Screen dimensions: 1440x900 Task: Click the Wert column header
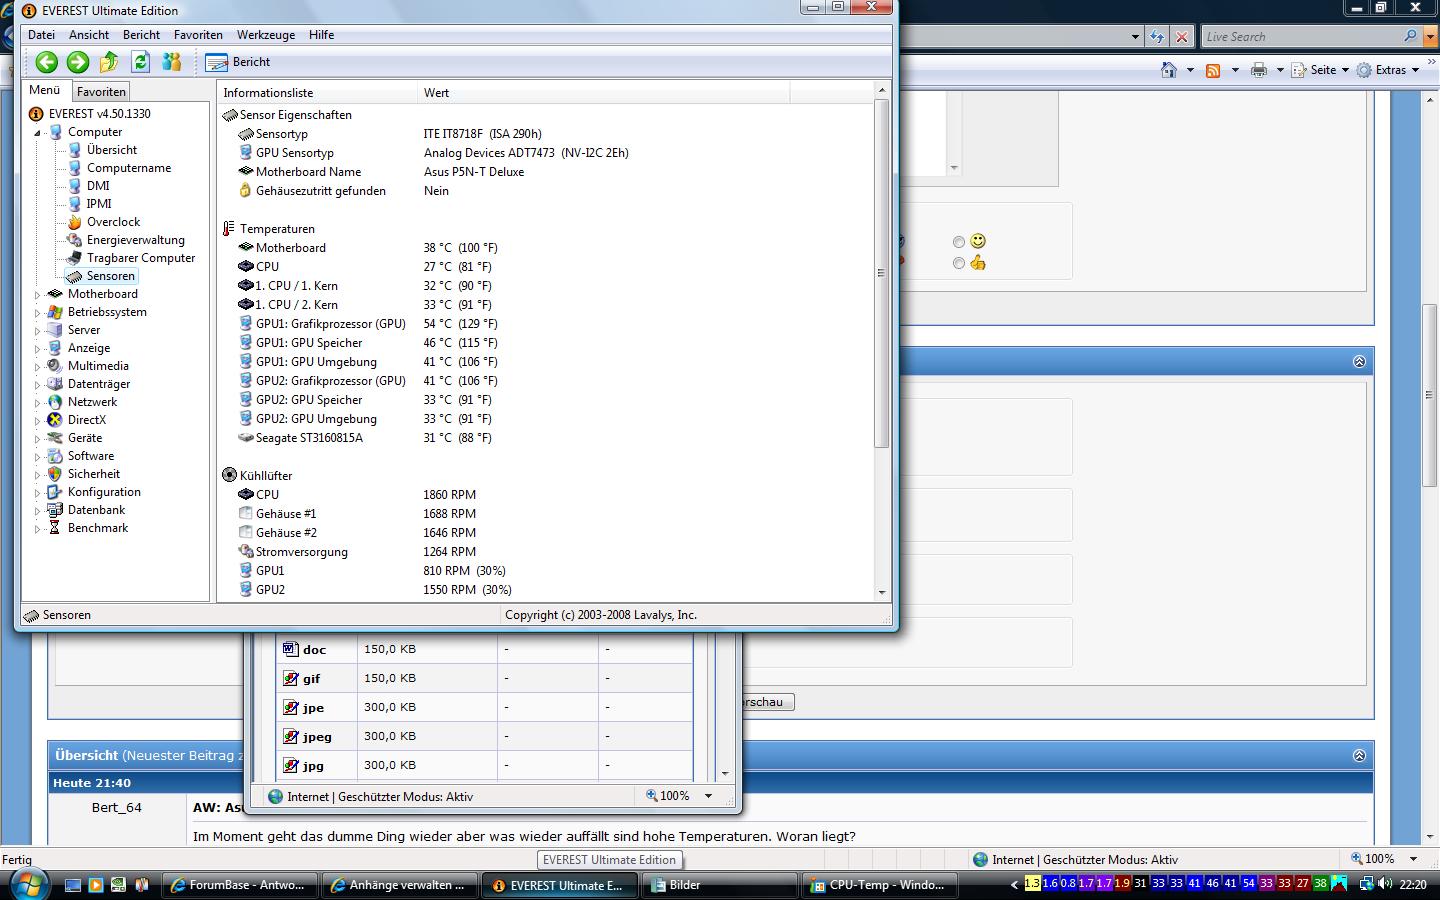pos(603,93)
